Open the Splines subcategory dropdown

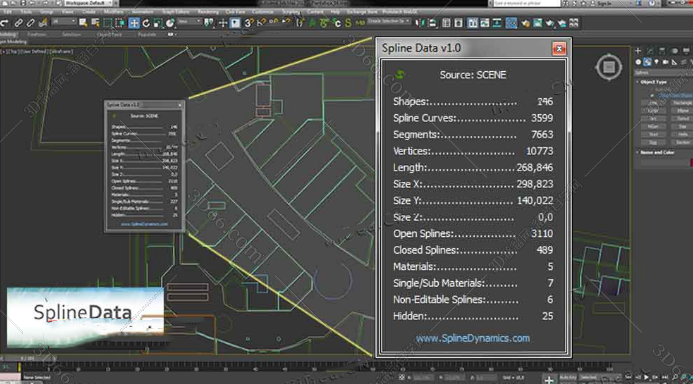663,72
